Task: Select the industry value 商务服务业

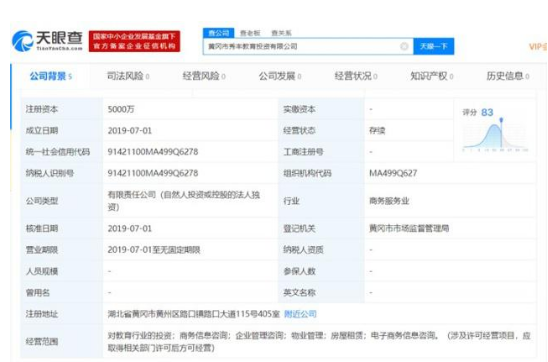Action: [x=389, y=201]
